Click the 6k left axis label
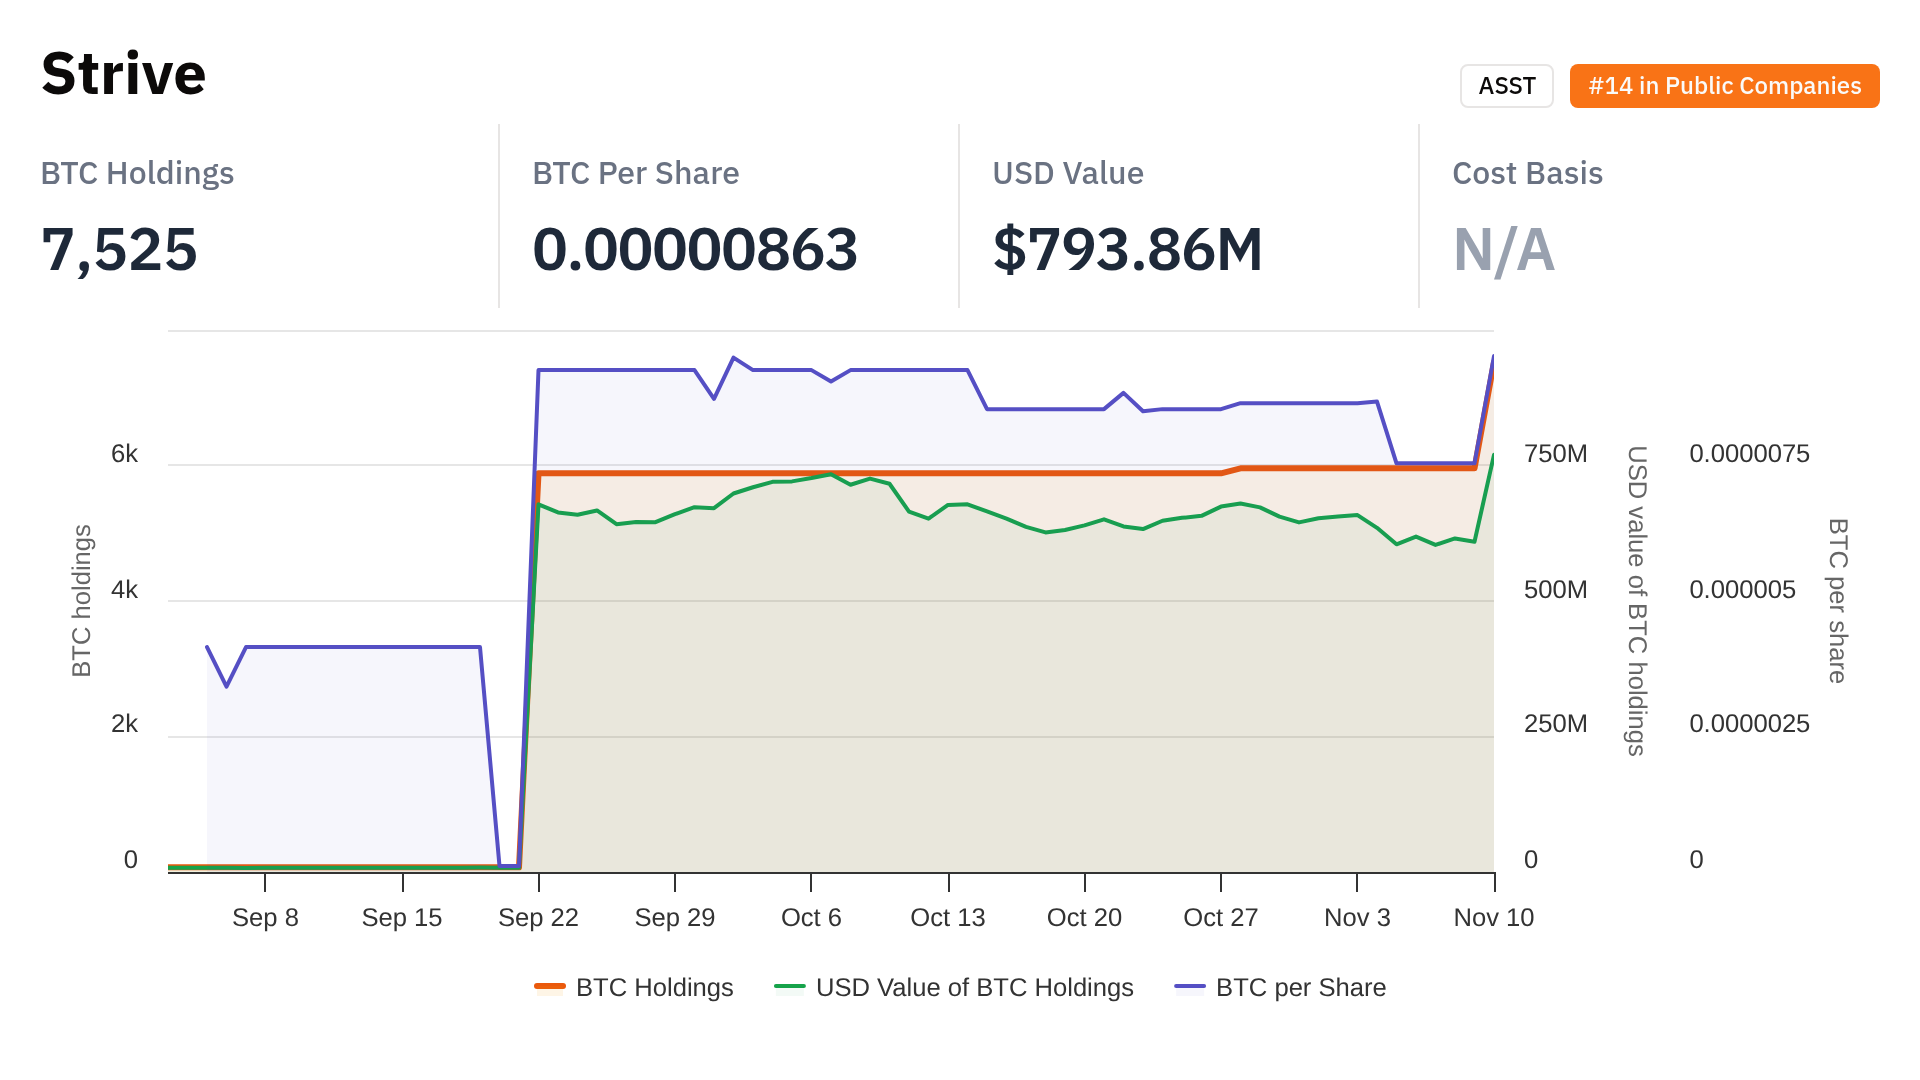This screenshot has width=1920, height=1080. pos(125,454)
